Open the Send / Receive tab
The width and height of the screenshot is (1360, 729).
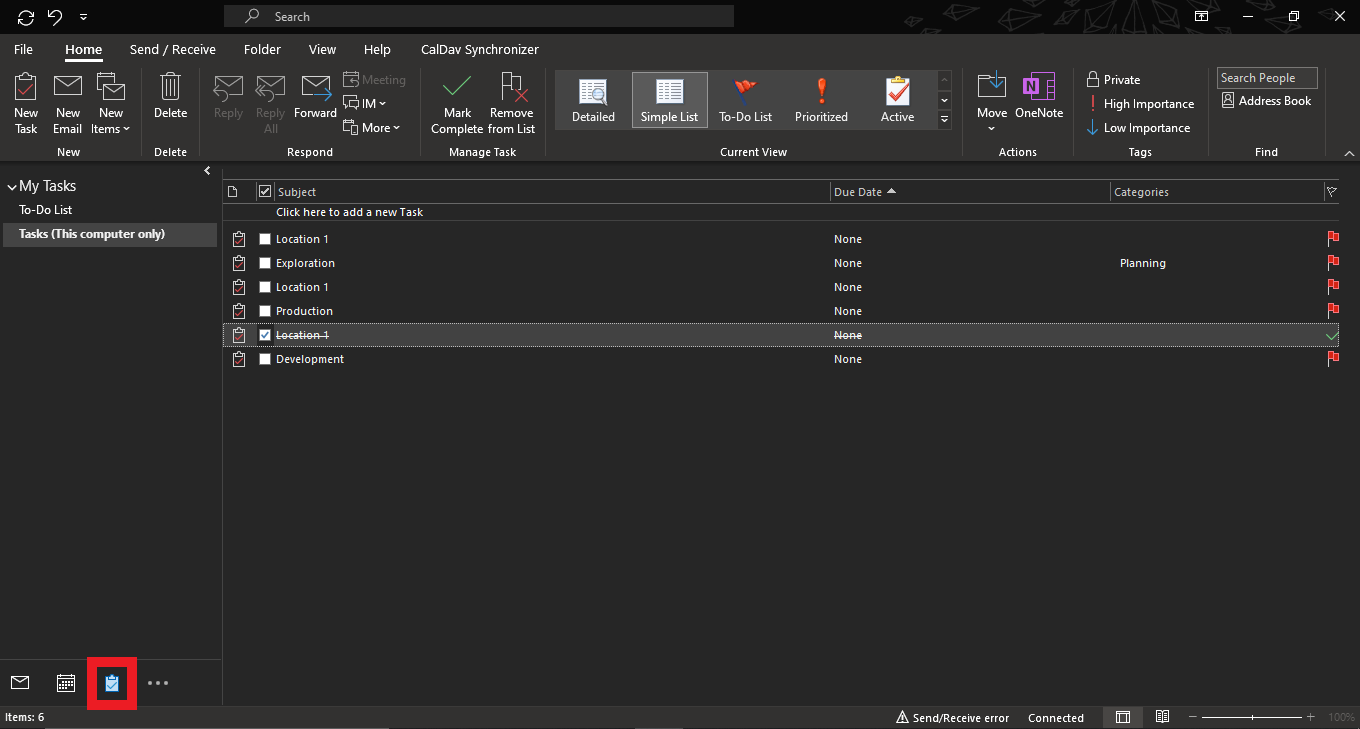tap(172, 49)
